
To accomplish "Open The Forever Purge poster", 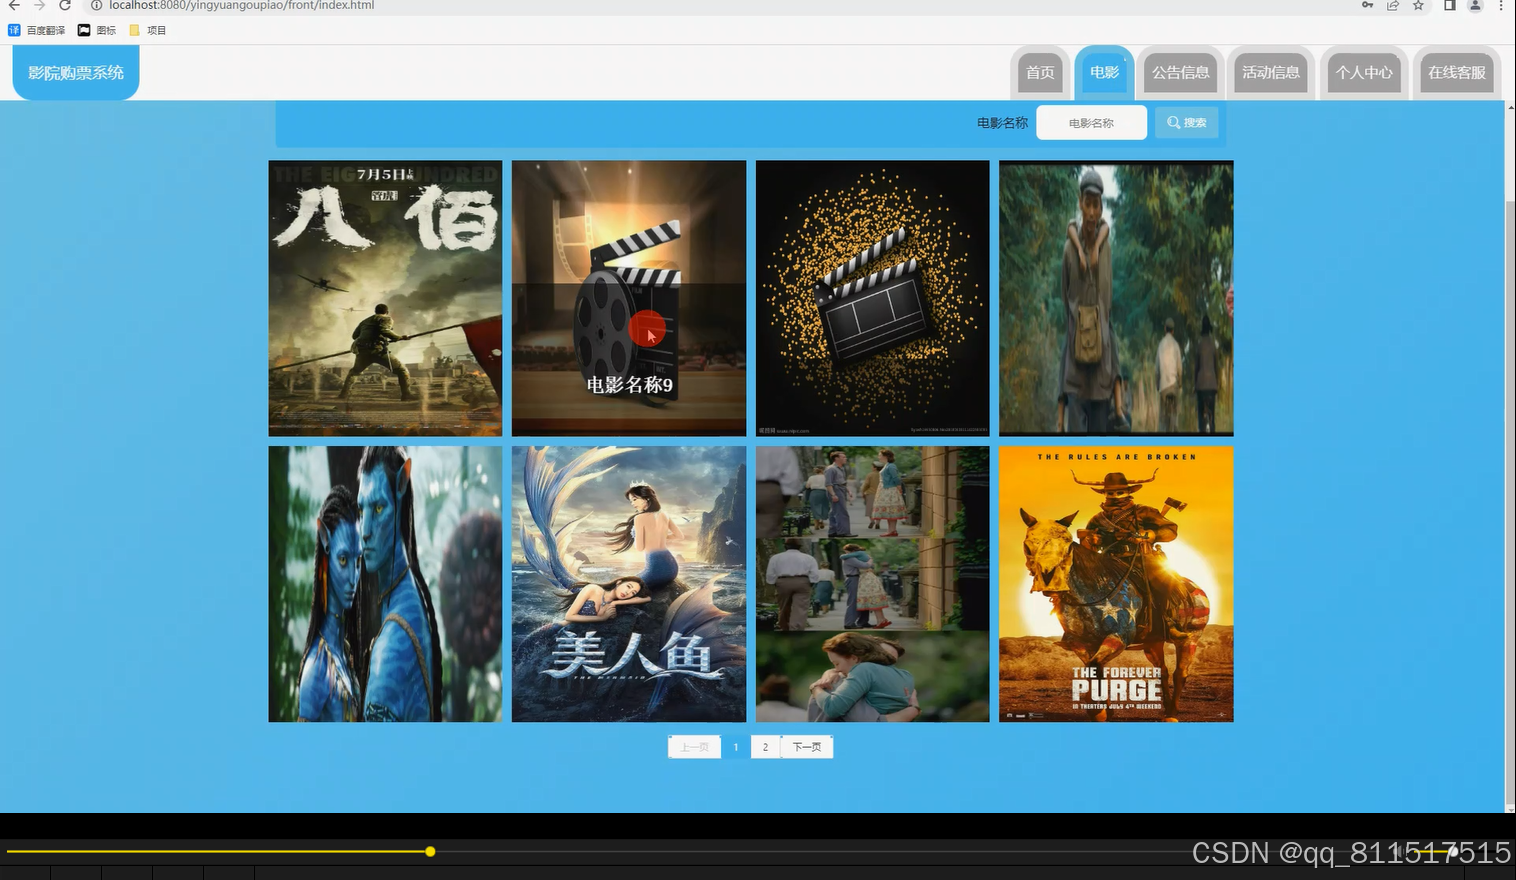I will [1116, 584].
